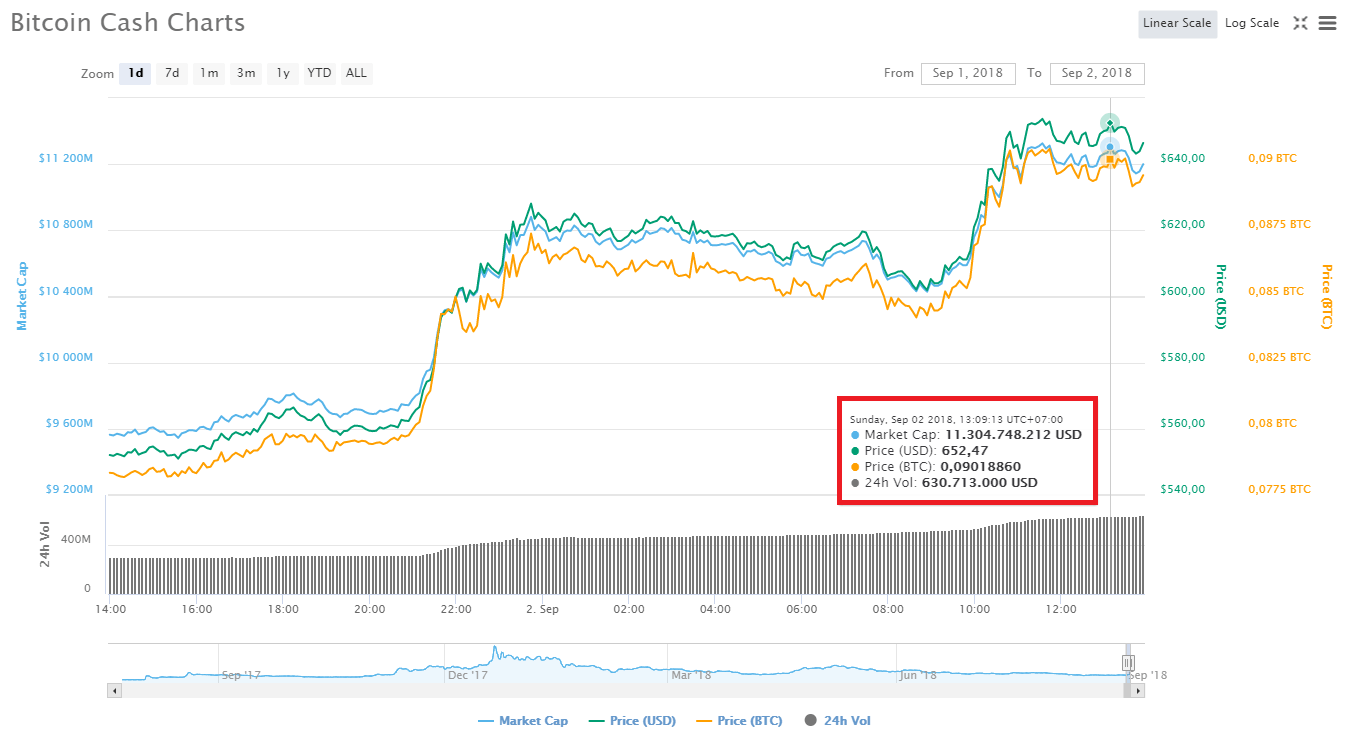
Task: Click the 22:00 time axis label
Action: pos(456,609)
